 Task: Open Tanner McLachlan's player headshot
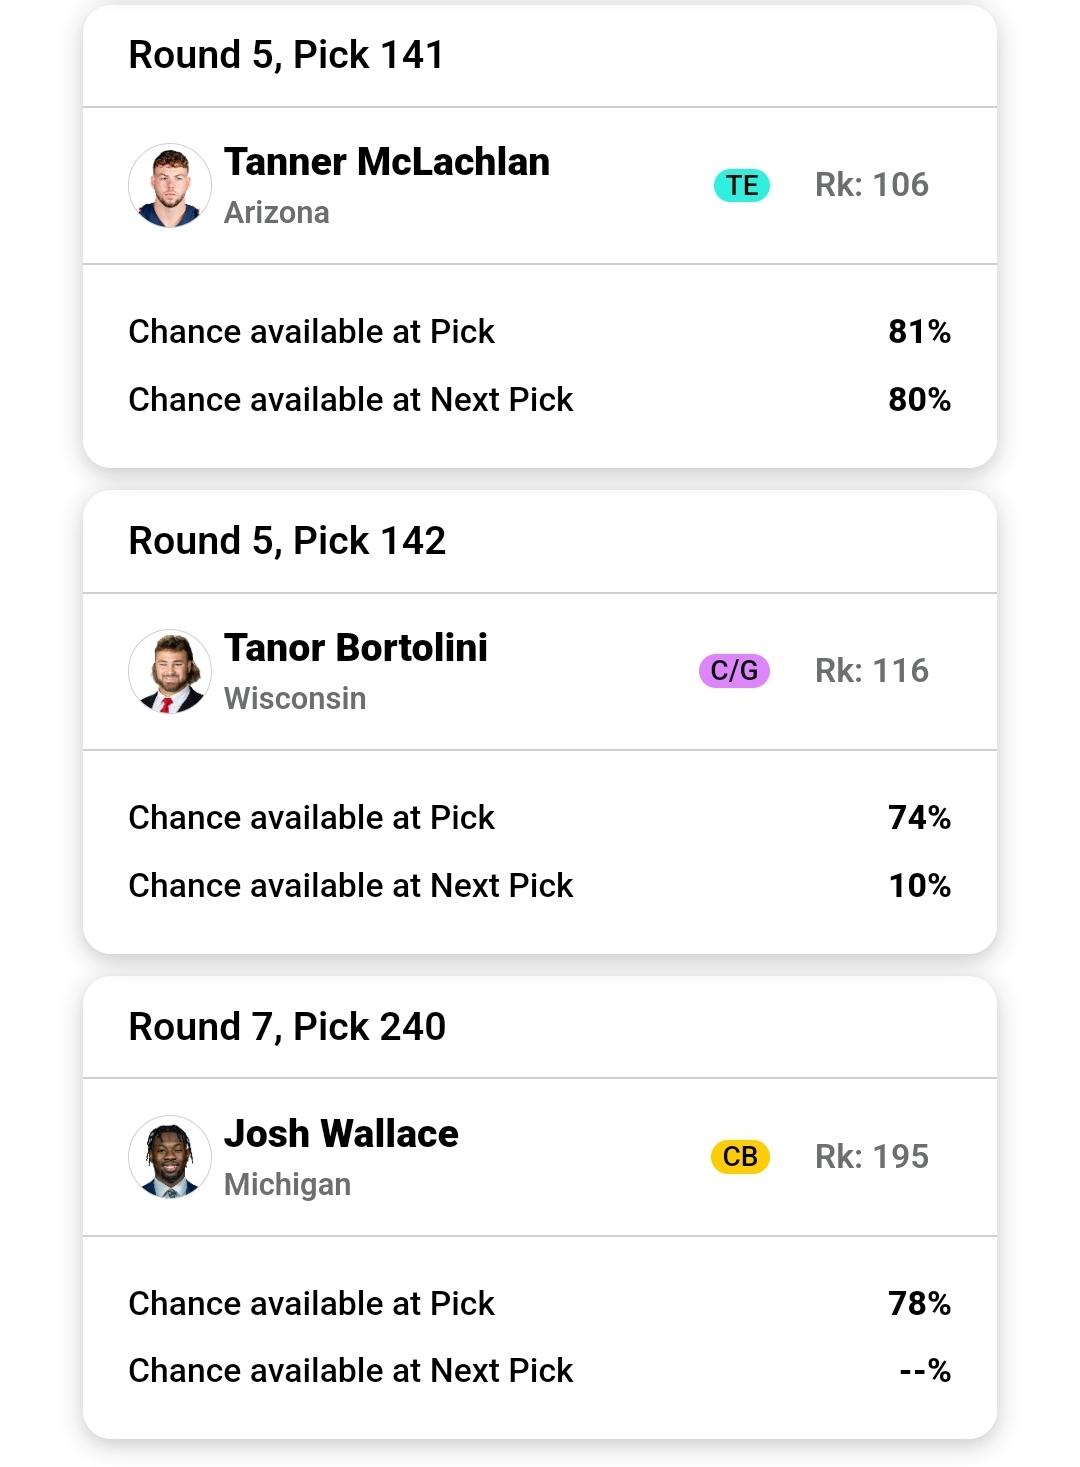tap(170, 185)
